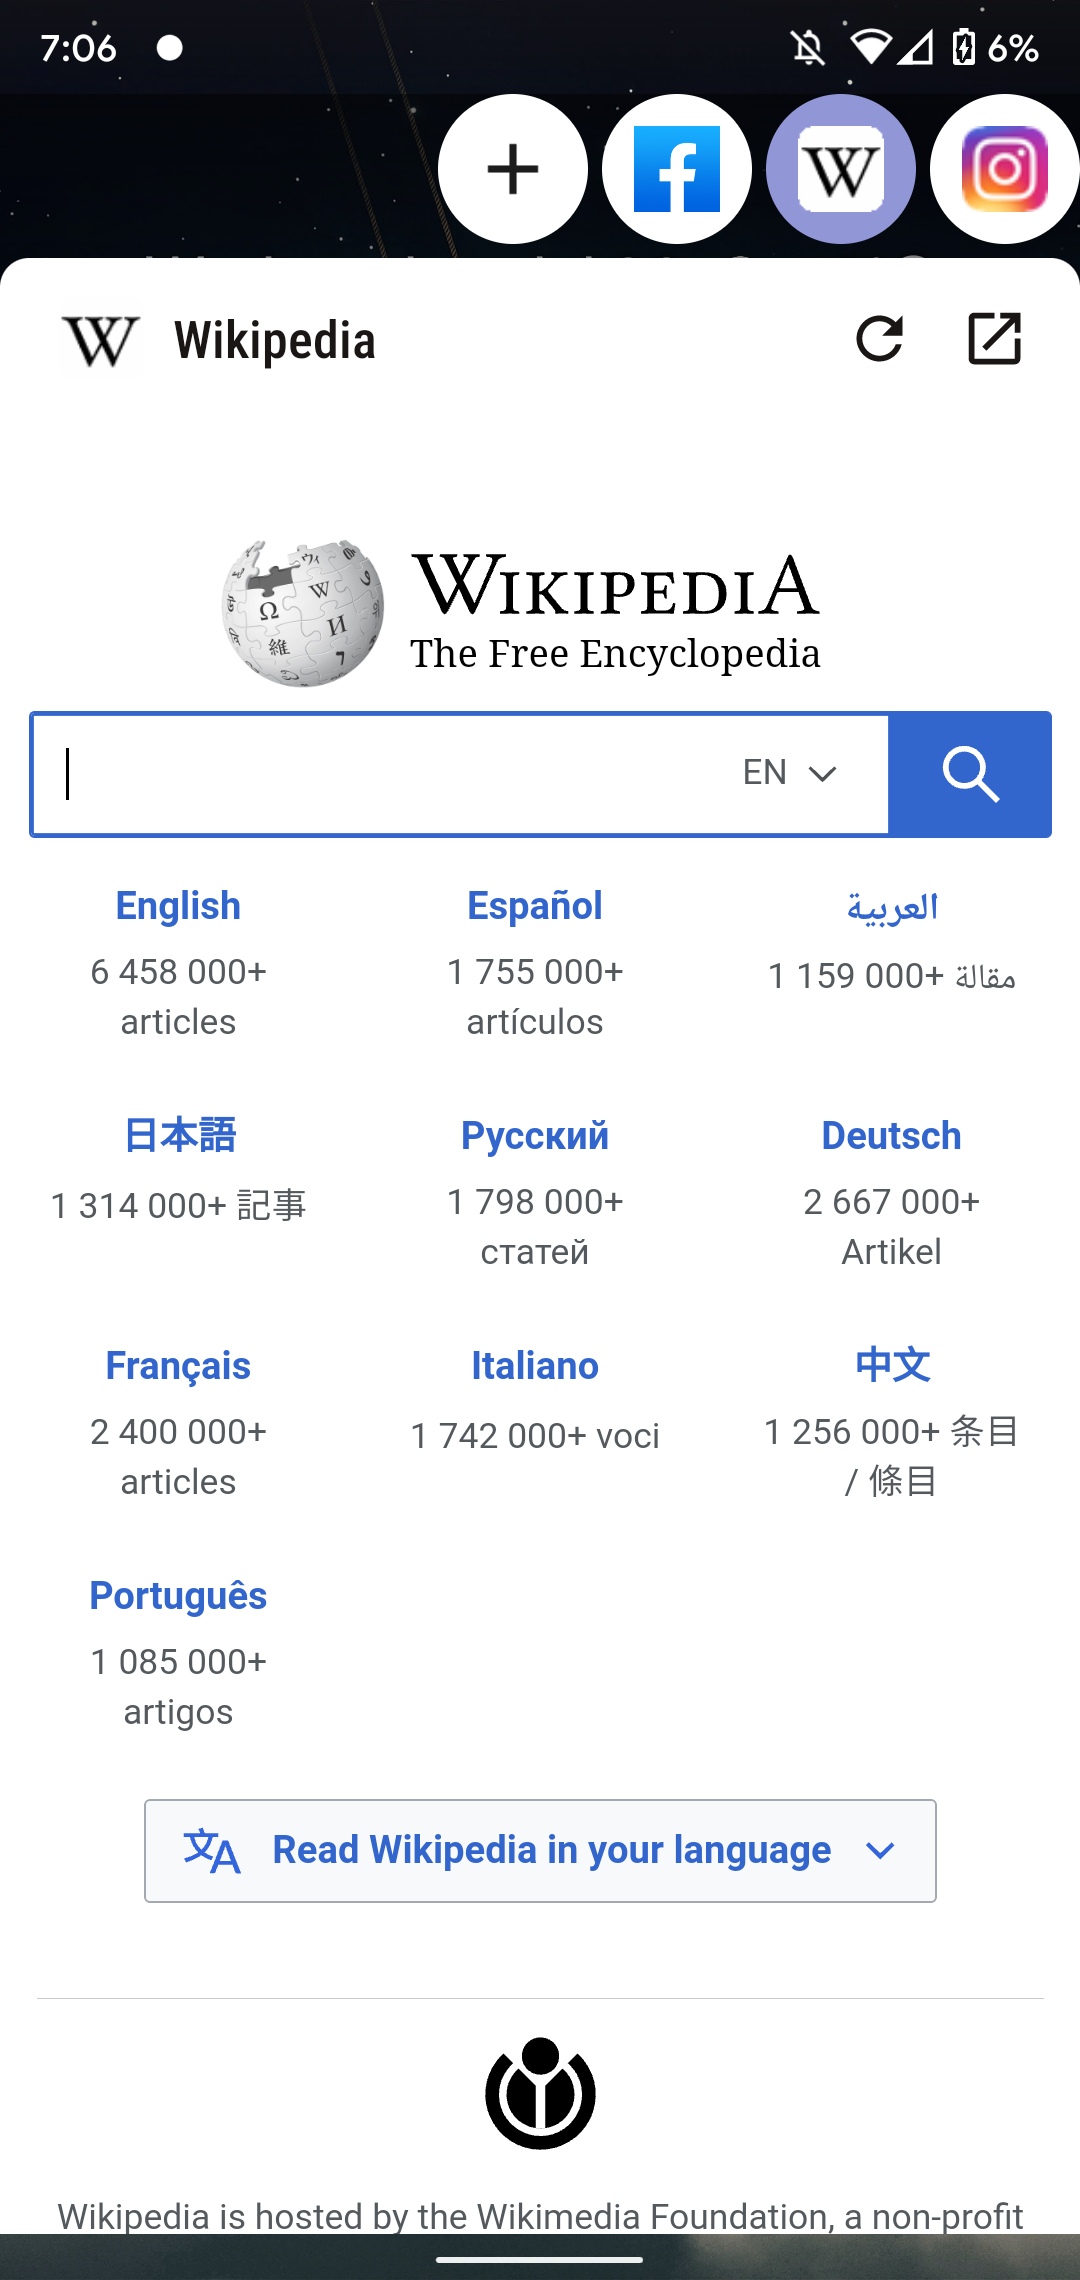Open the Instagram shortcut icon
1080x2280 pixels.
1004,169
